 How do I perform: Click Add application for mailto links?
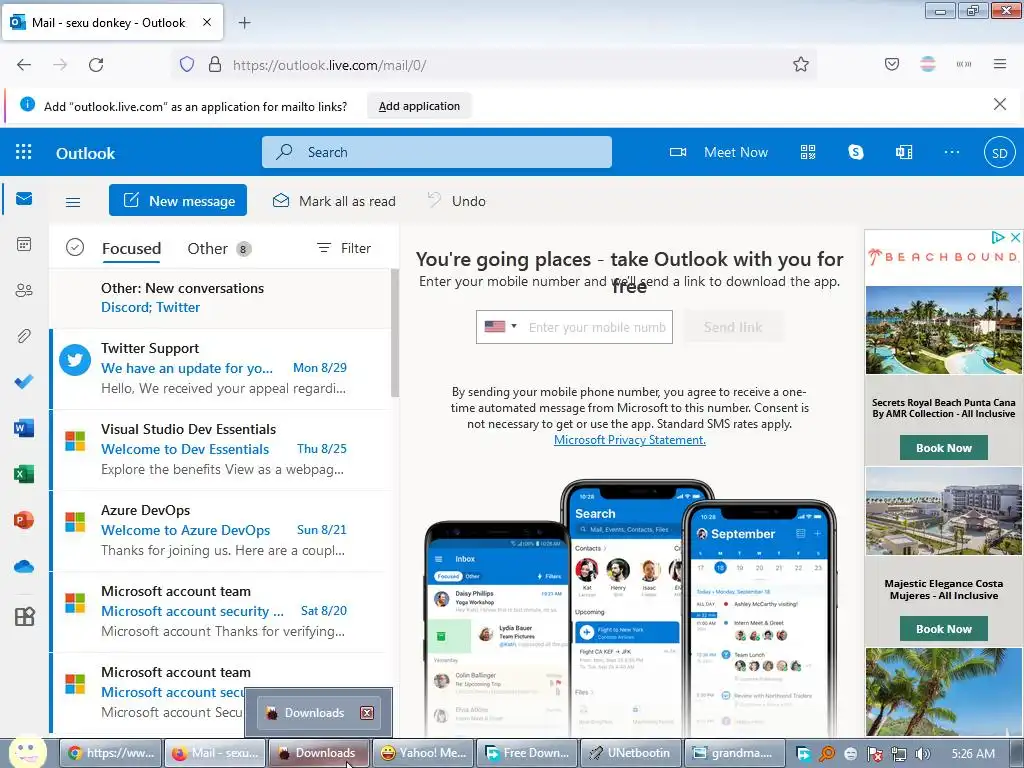click(x=419, y=106)
